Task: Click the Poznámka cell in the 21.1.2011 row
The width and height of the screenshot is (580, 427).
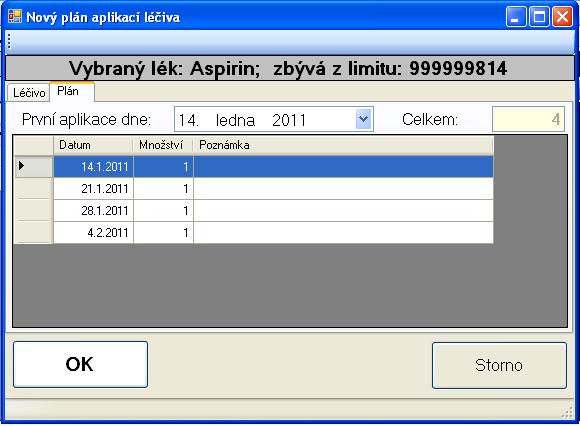Action: [x=343, y=189]
